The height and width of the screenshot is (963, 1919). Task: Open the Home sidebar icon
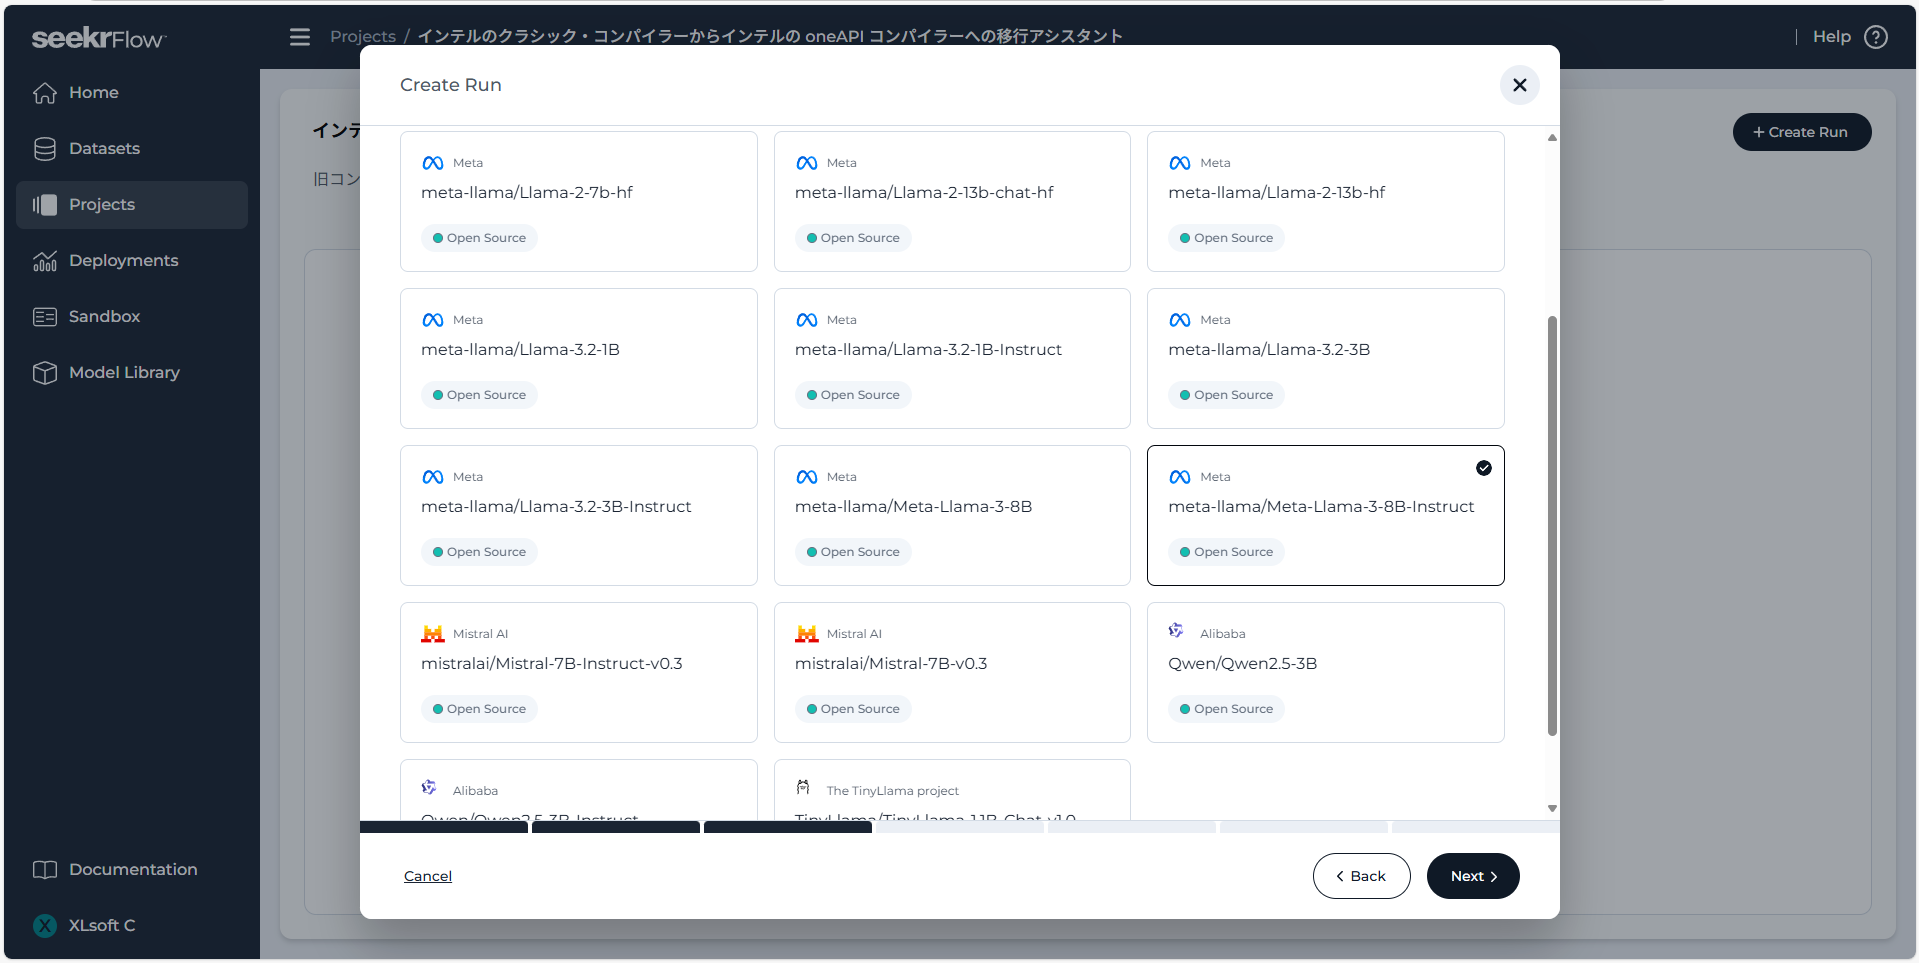click(x=44, y=93)
